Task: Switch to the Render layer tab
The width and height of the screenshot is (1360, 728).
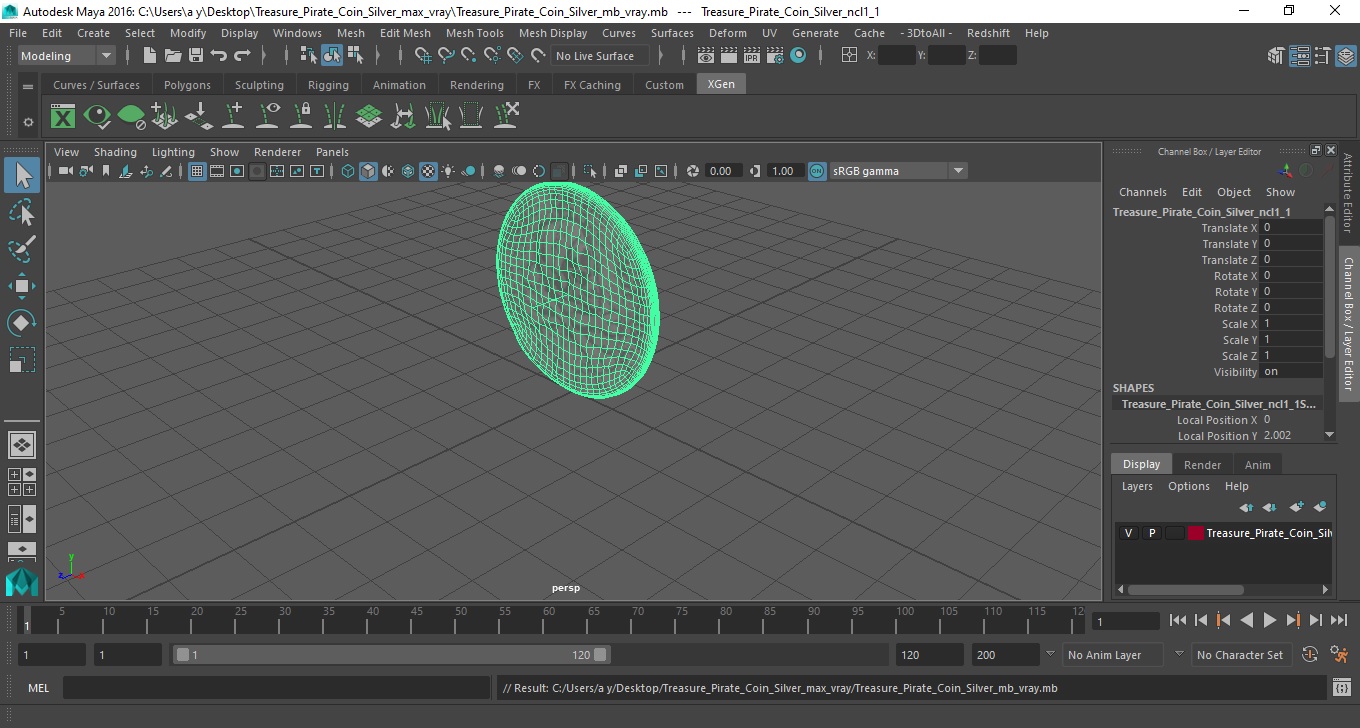Action: [1202, 465]
